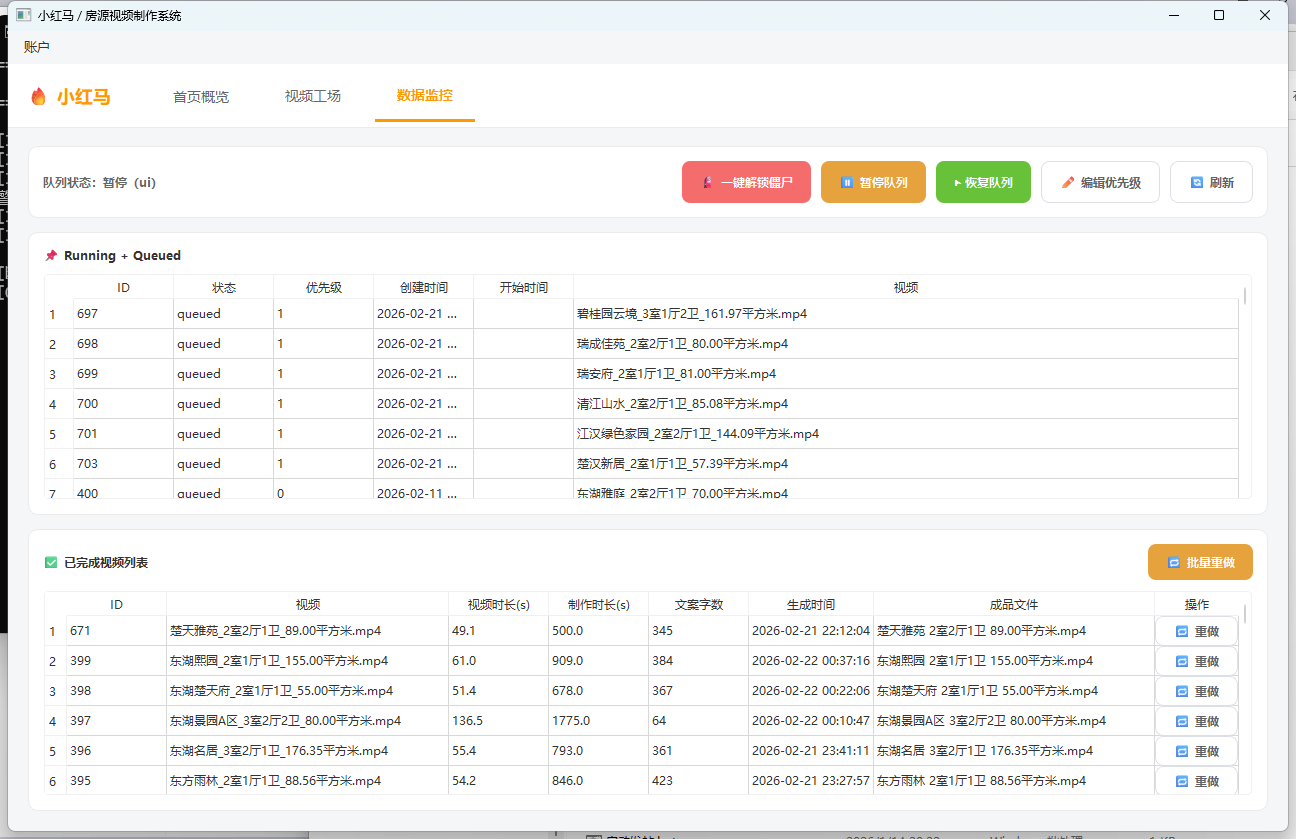Open 编辑优先级 pencil edit button
Image resolution: width=1296 pixels, height=839 pixels.
pyautogui.click(x=1099, y=183)
